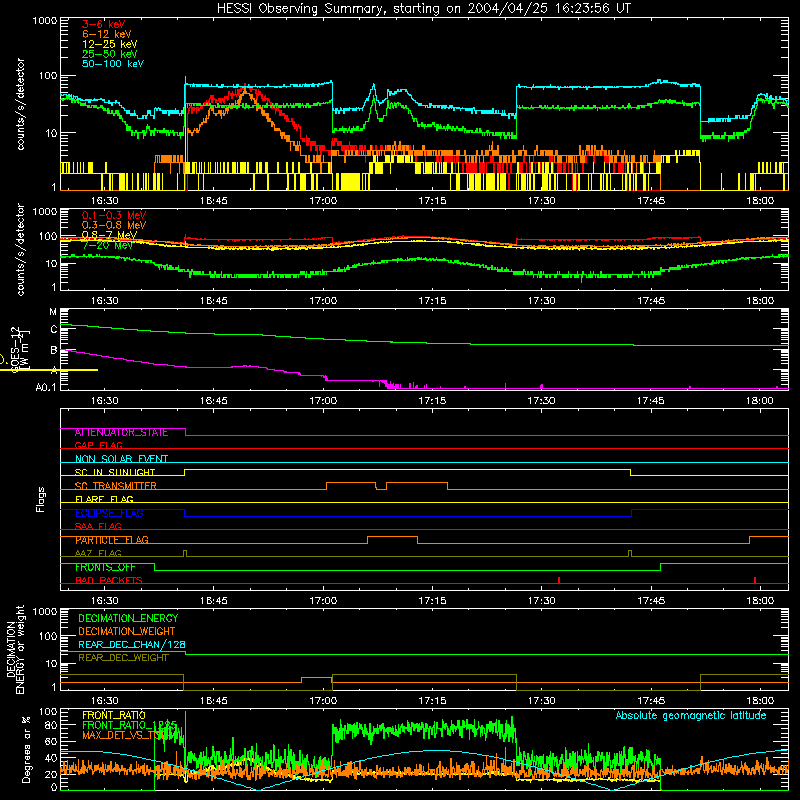Click the FRONTS_OFF flag label
800x800 pixels.
[x=105, y=567]
